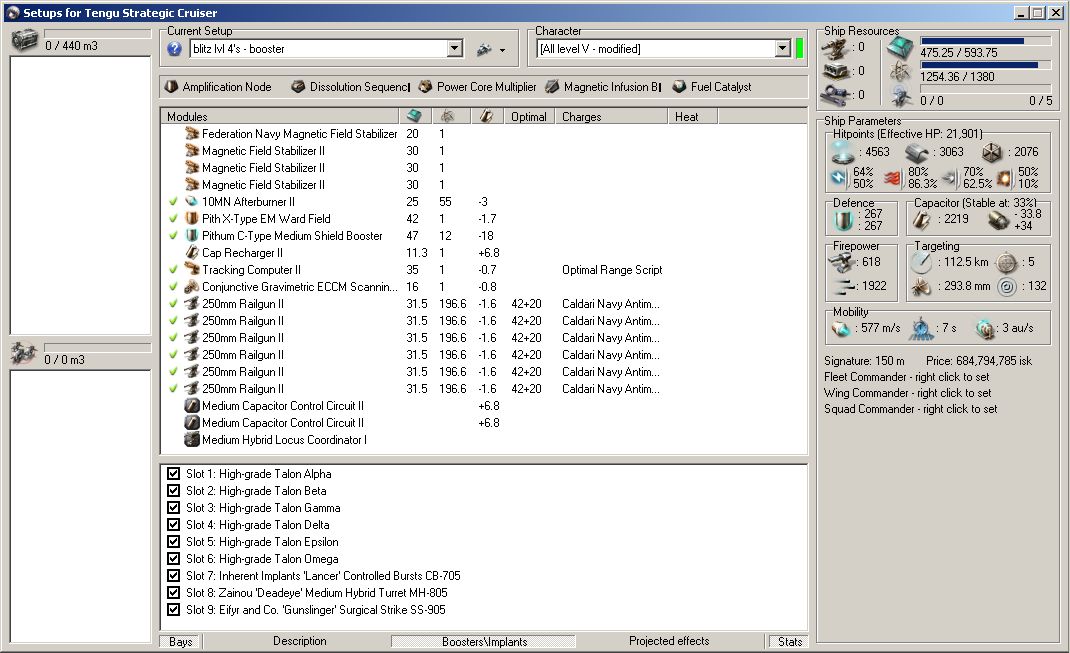
Task: Select Federation Navy Magnetic Field Stabilizer row
Action: [484, 134]
